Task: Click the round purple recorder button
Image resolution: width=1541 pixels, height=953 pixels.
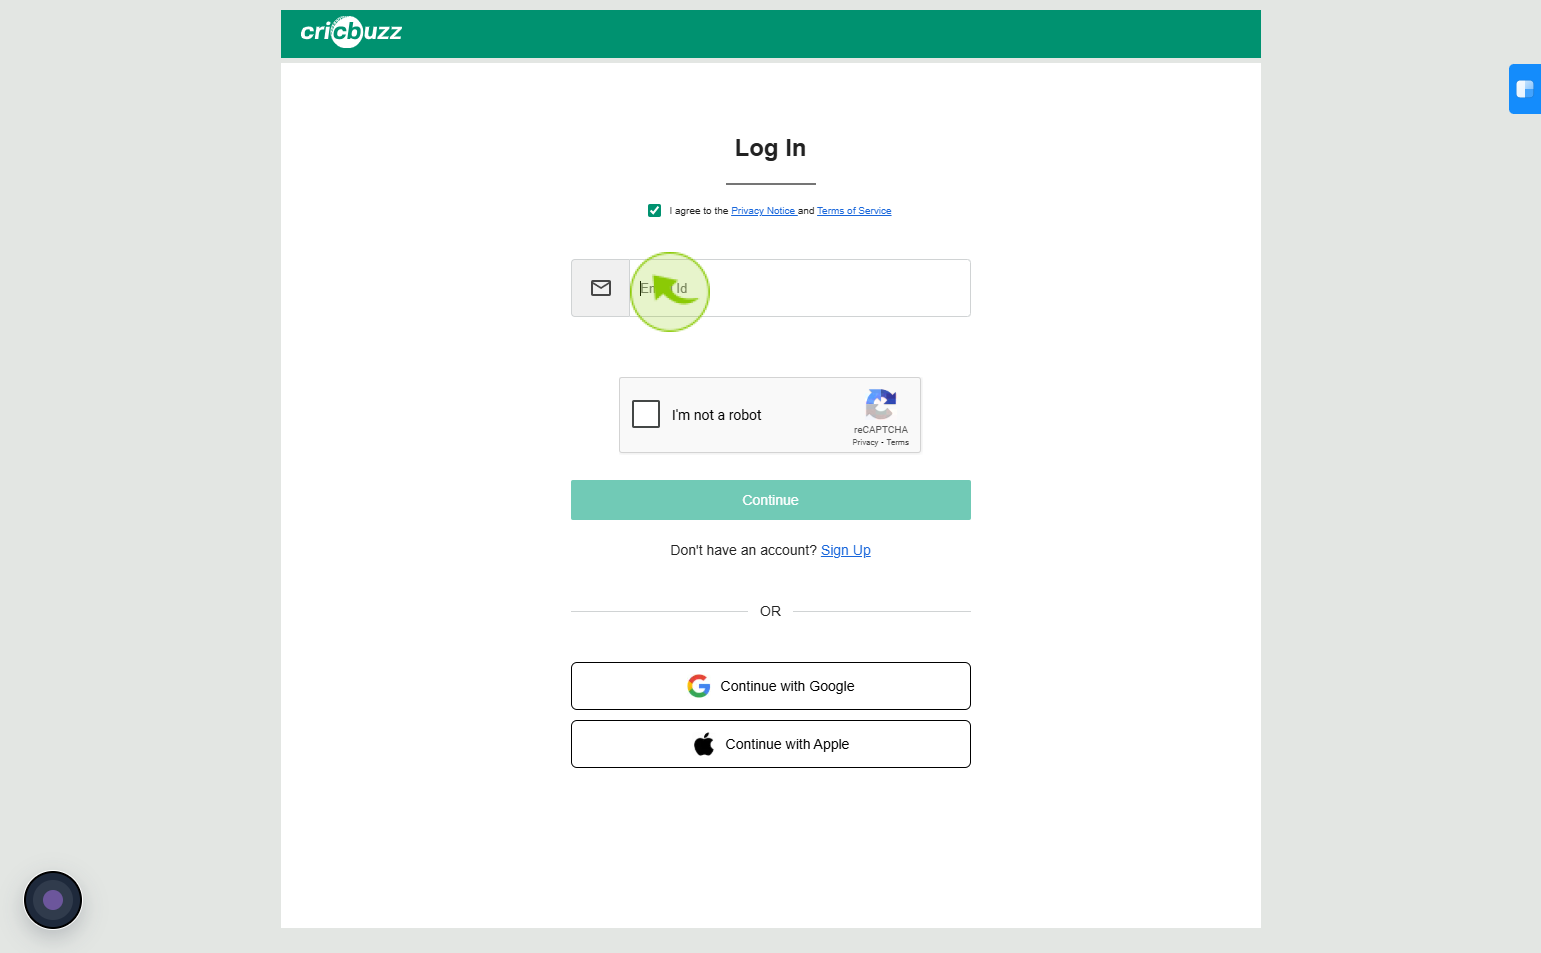Action: coord(53,900)
